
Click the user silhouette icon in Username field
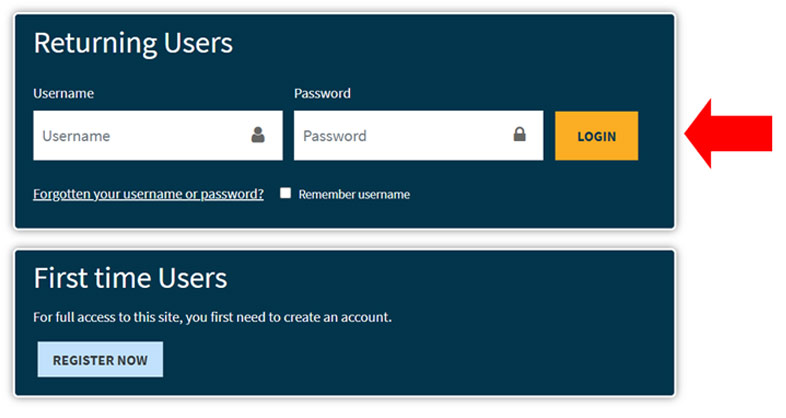tap(258, 135)
